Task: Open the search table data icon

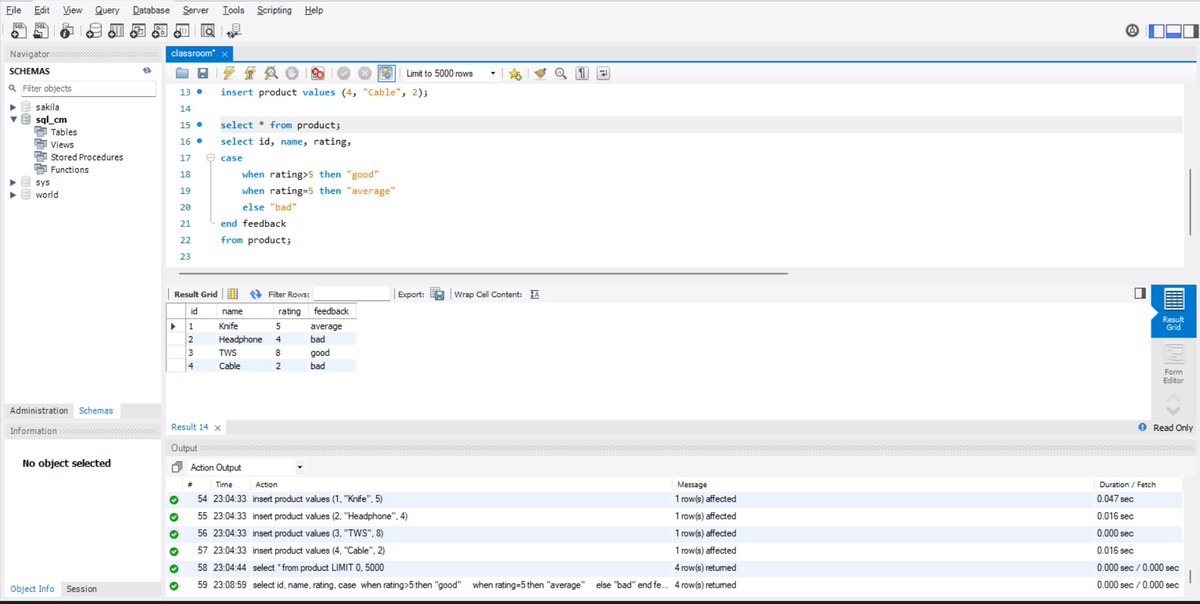Action: (x=210, y=32)
